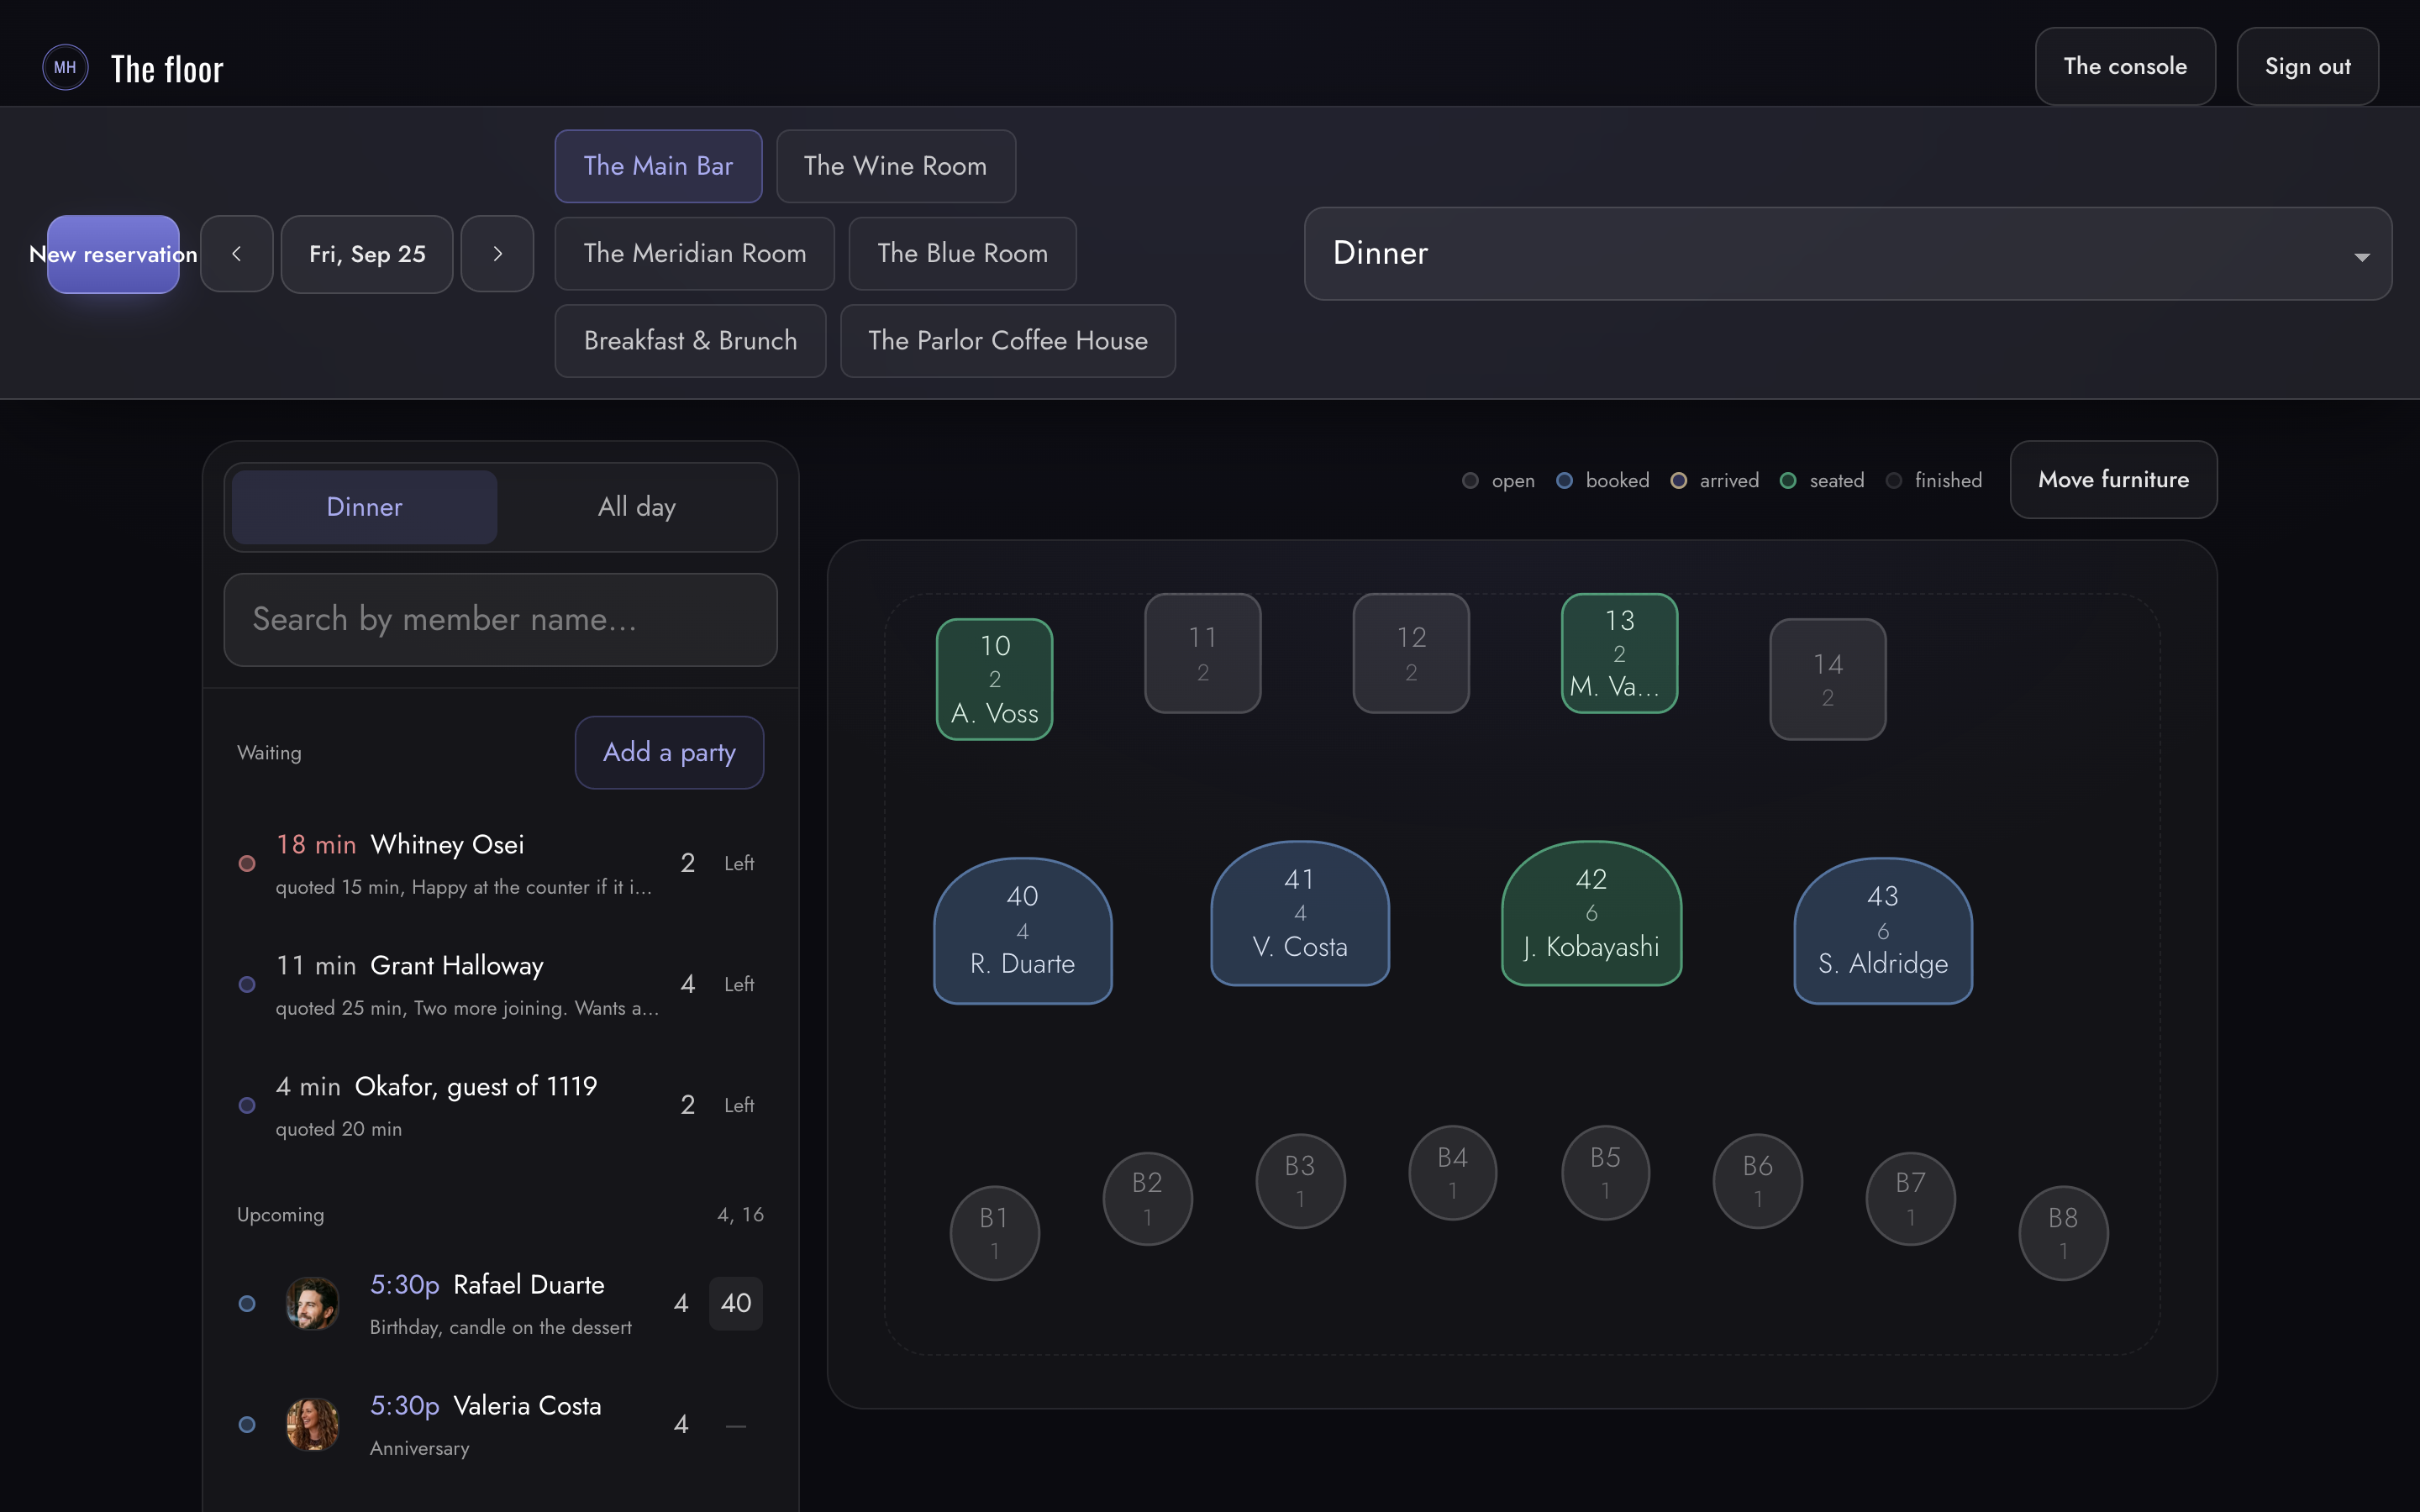Click the New reservation button

pyautogui.click(x=113, y=254)
